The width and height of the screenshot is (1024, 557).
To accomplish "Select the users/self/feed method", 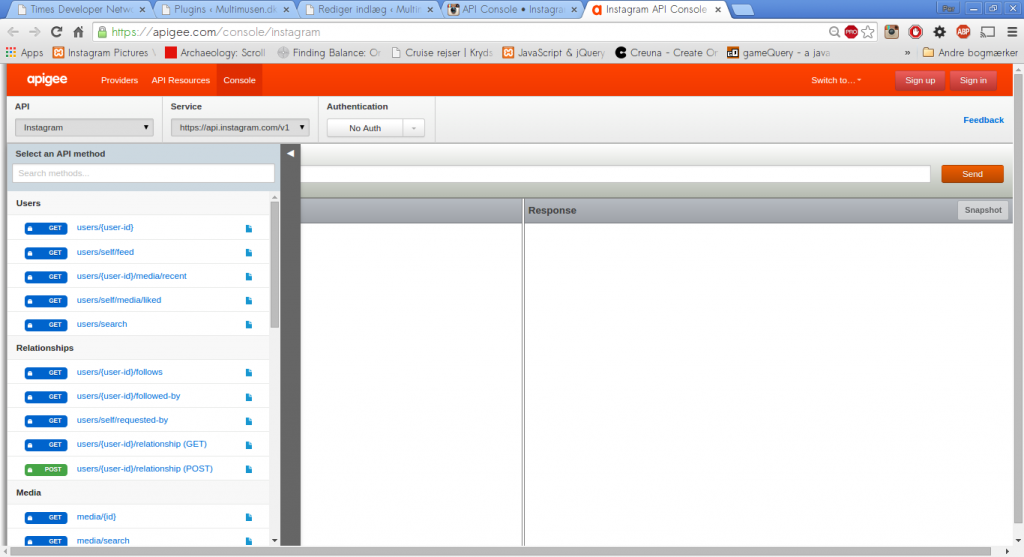I will 105,252.
